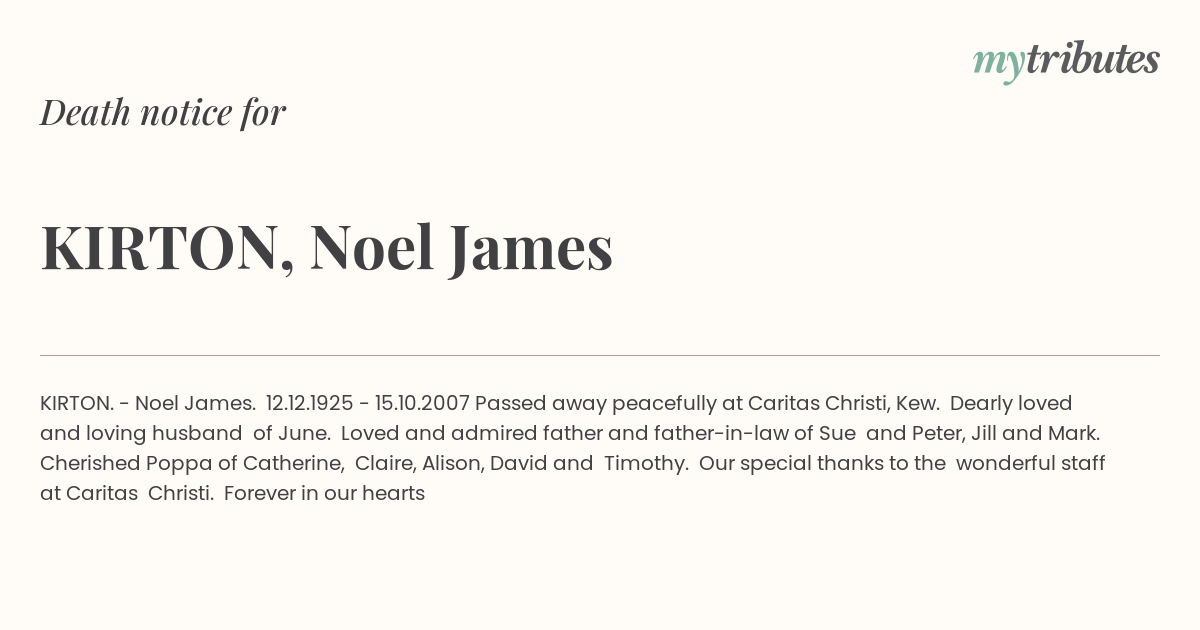Click the horizontal divider line
This screenshot has height=630, width=1200.
tap(600, 355)
